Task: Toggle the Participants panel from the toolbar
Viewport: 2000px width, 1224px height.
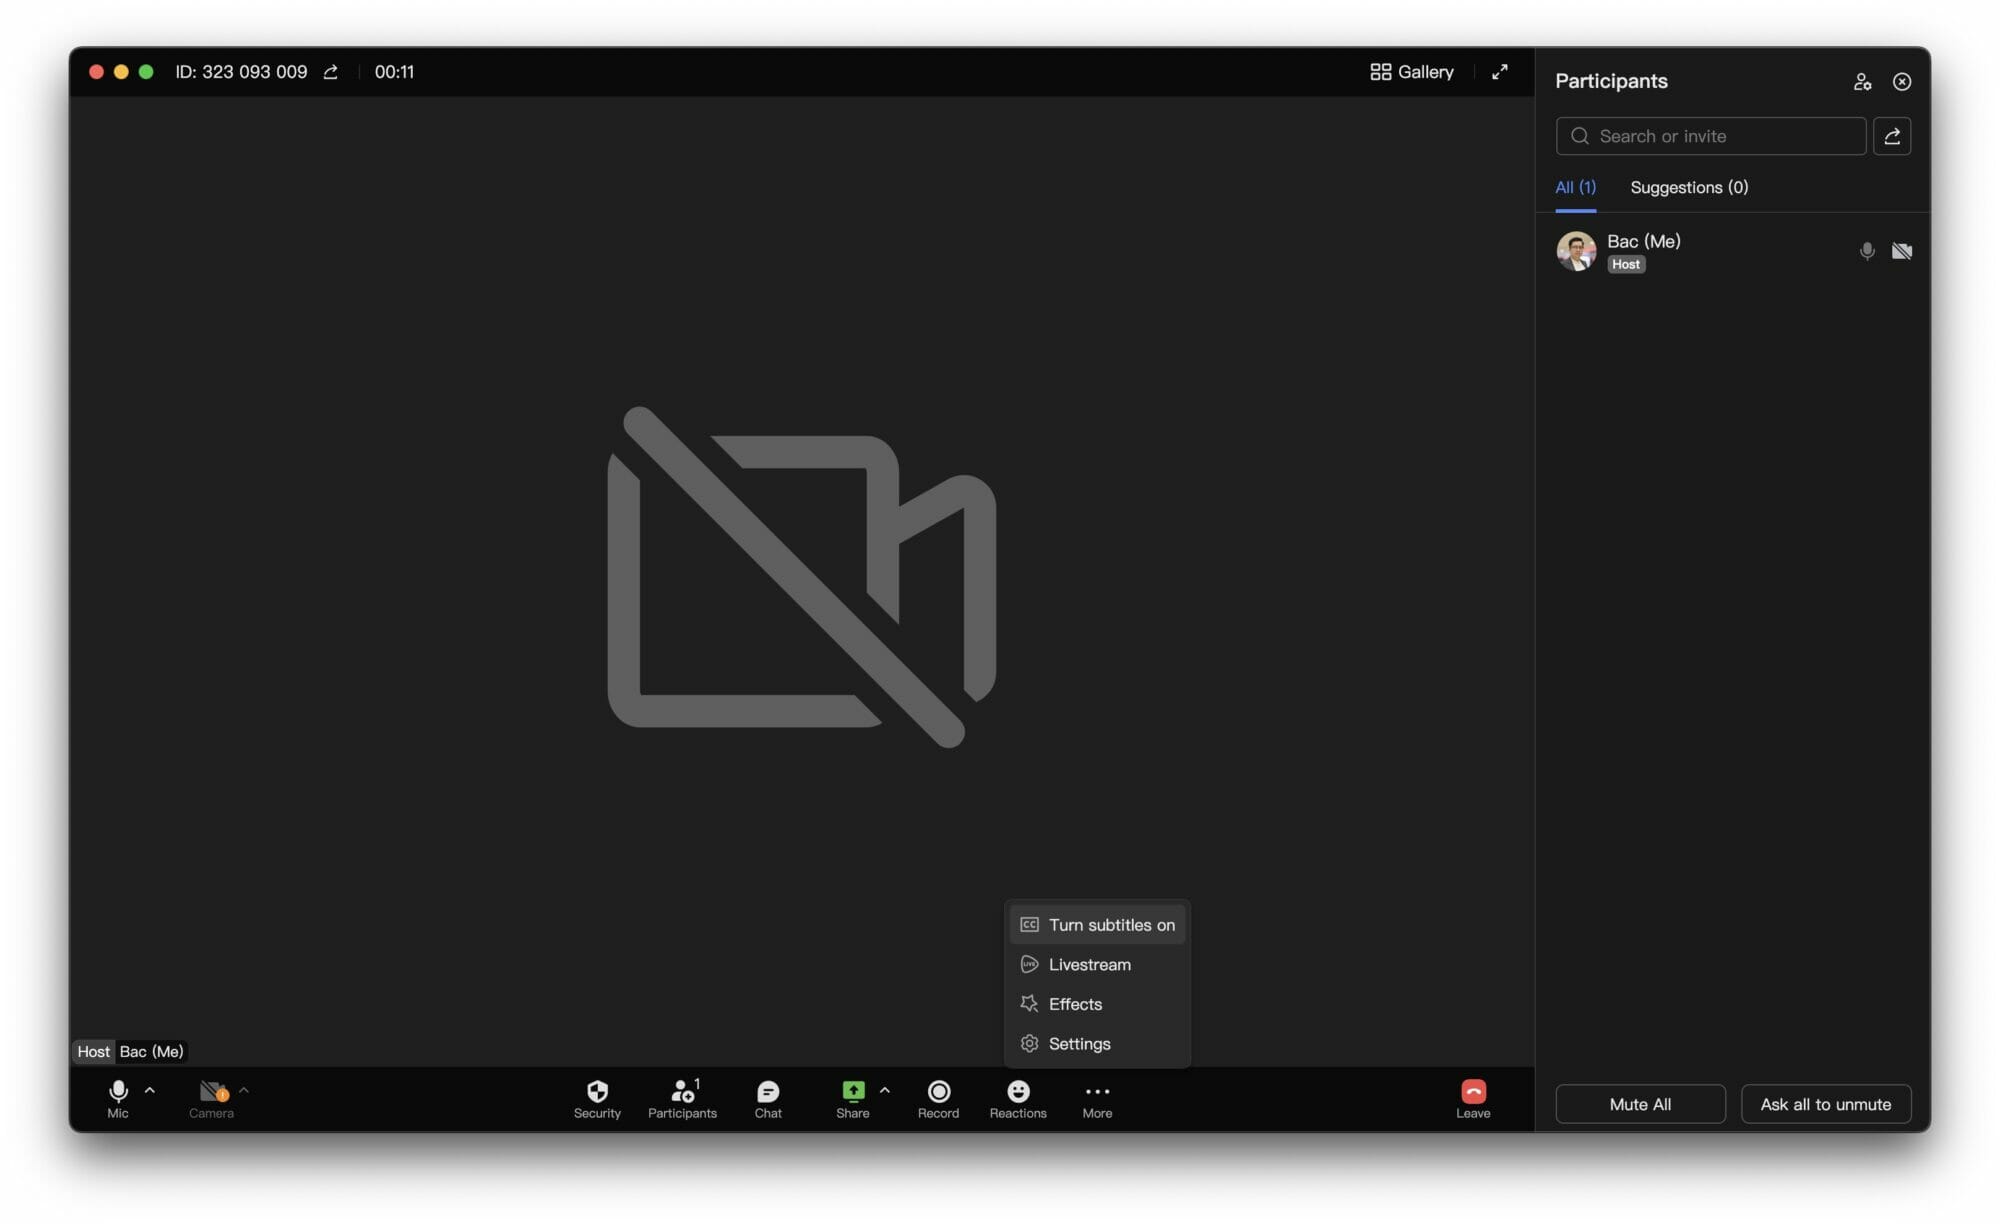Action: point(682,1098)
